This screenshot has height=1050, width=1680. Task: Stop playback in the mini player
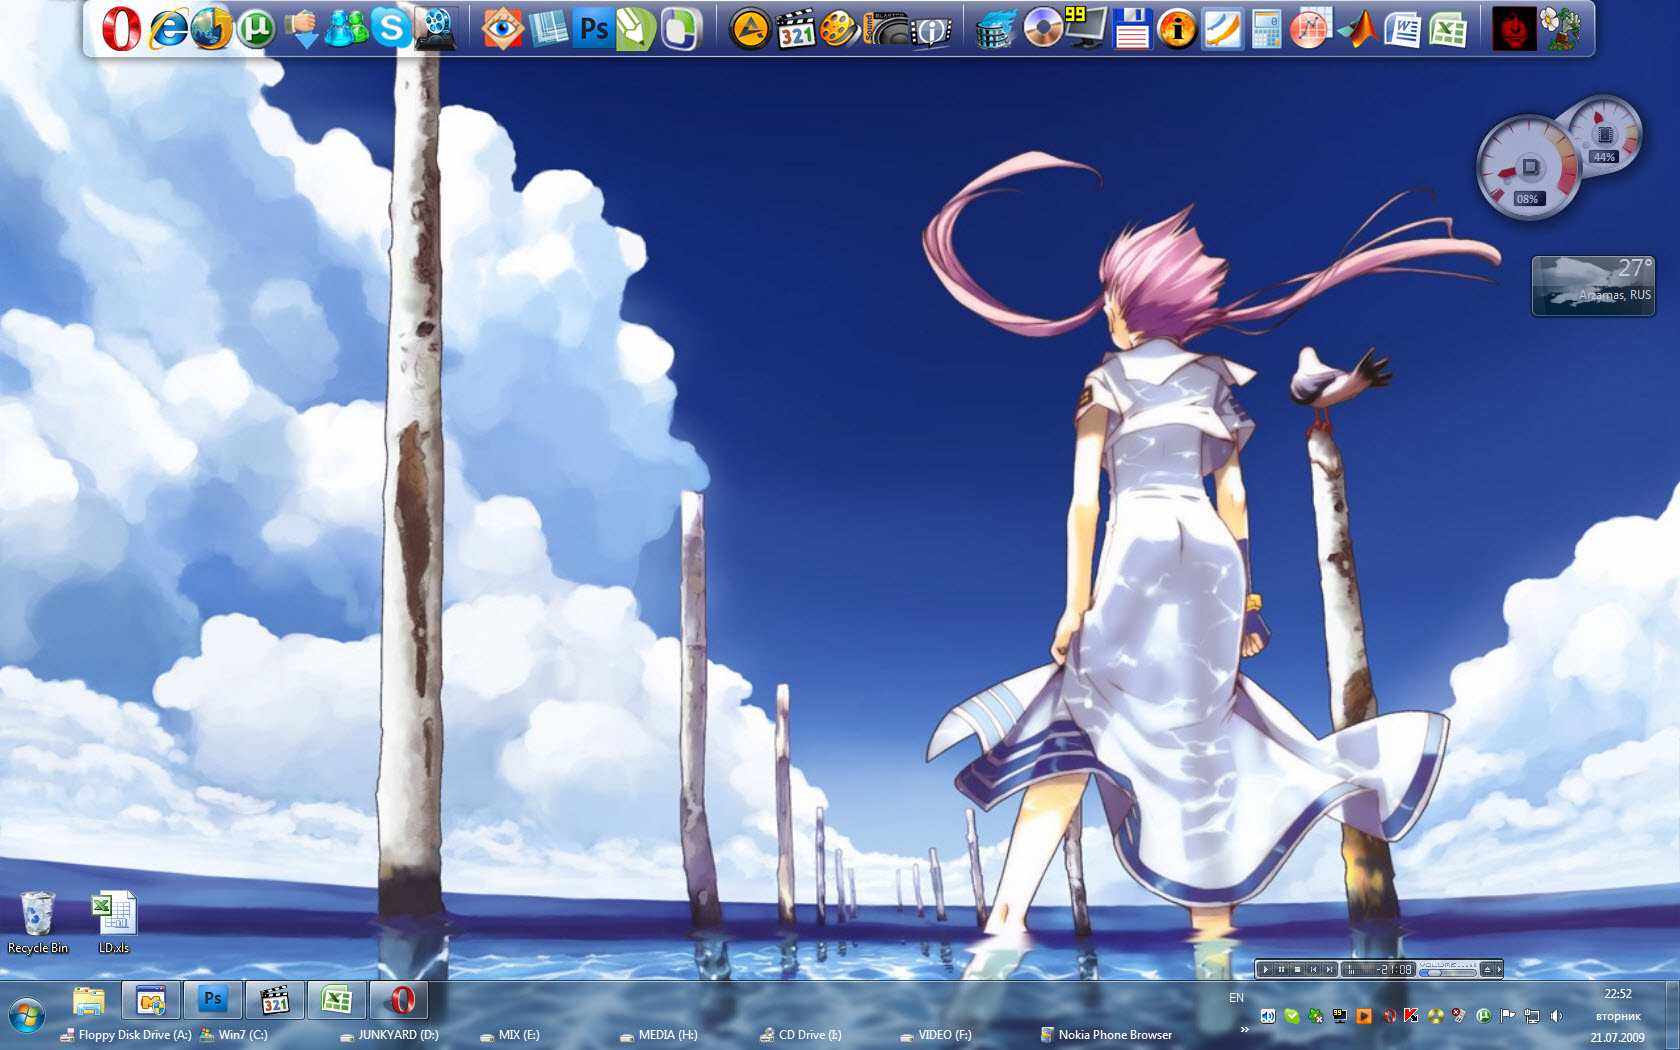pos(1298,969)
